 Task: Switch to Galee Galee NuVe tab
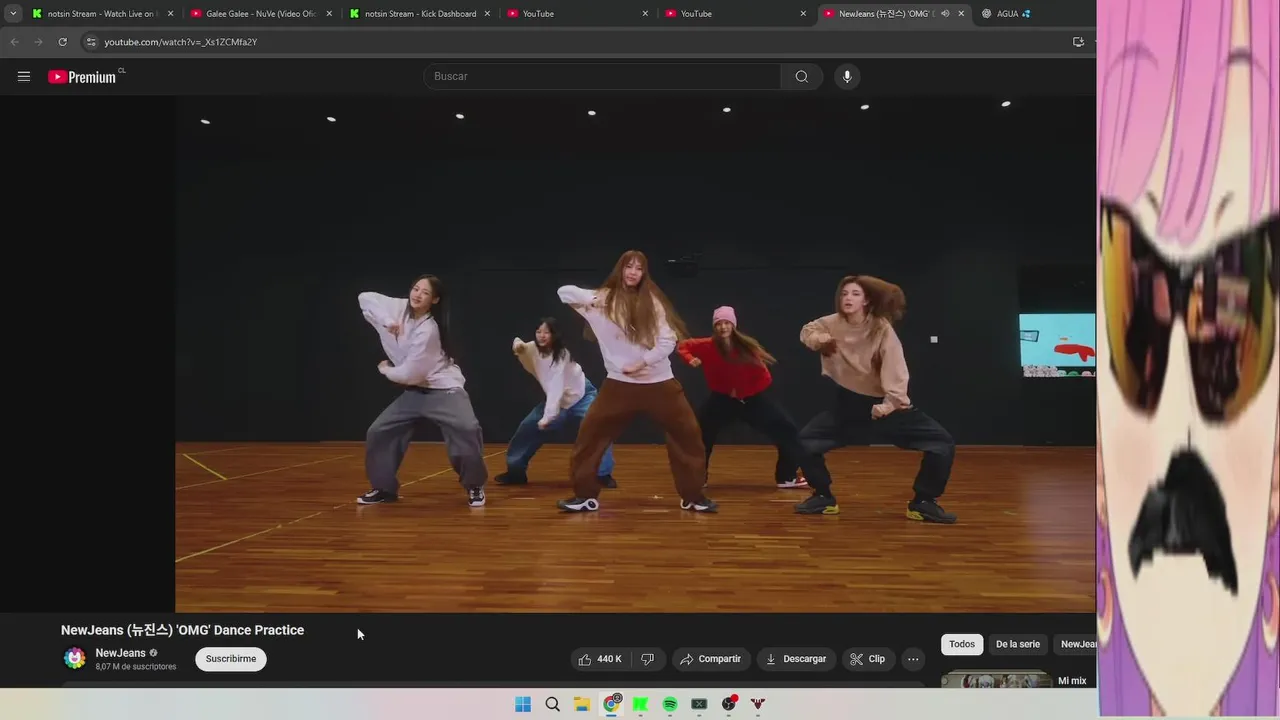click(x=261, y=14)
